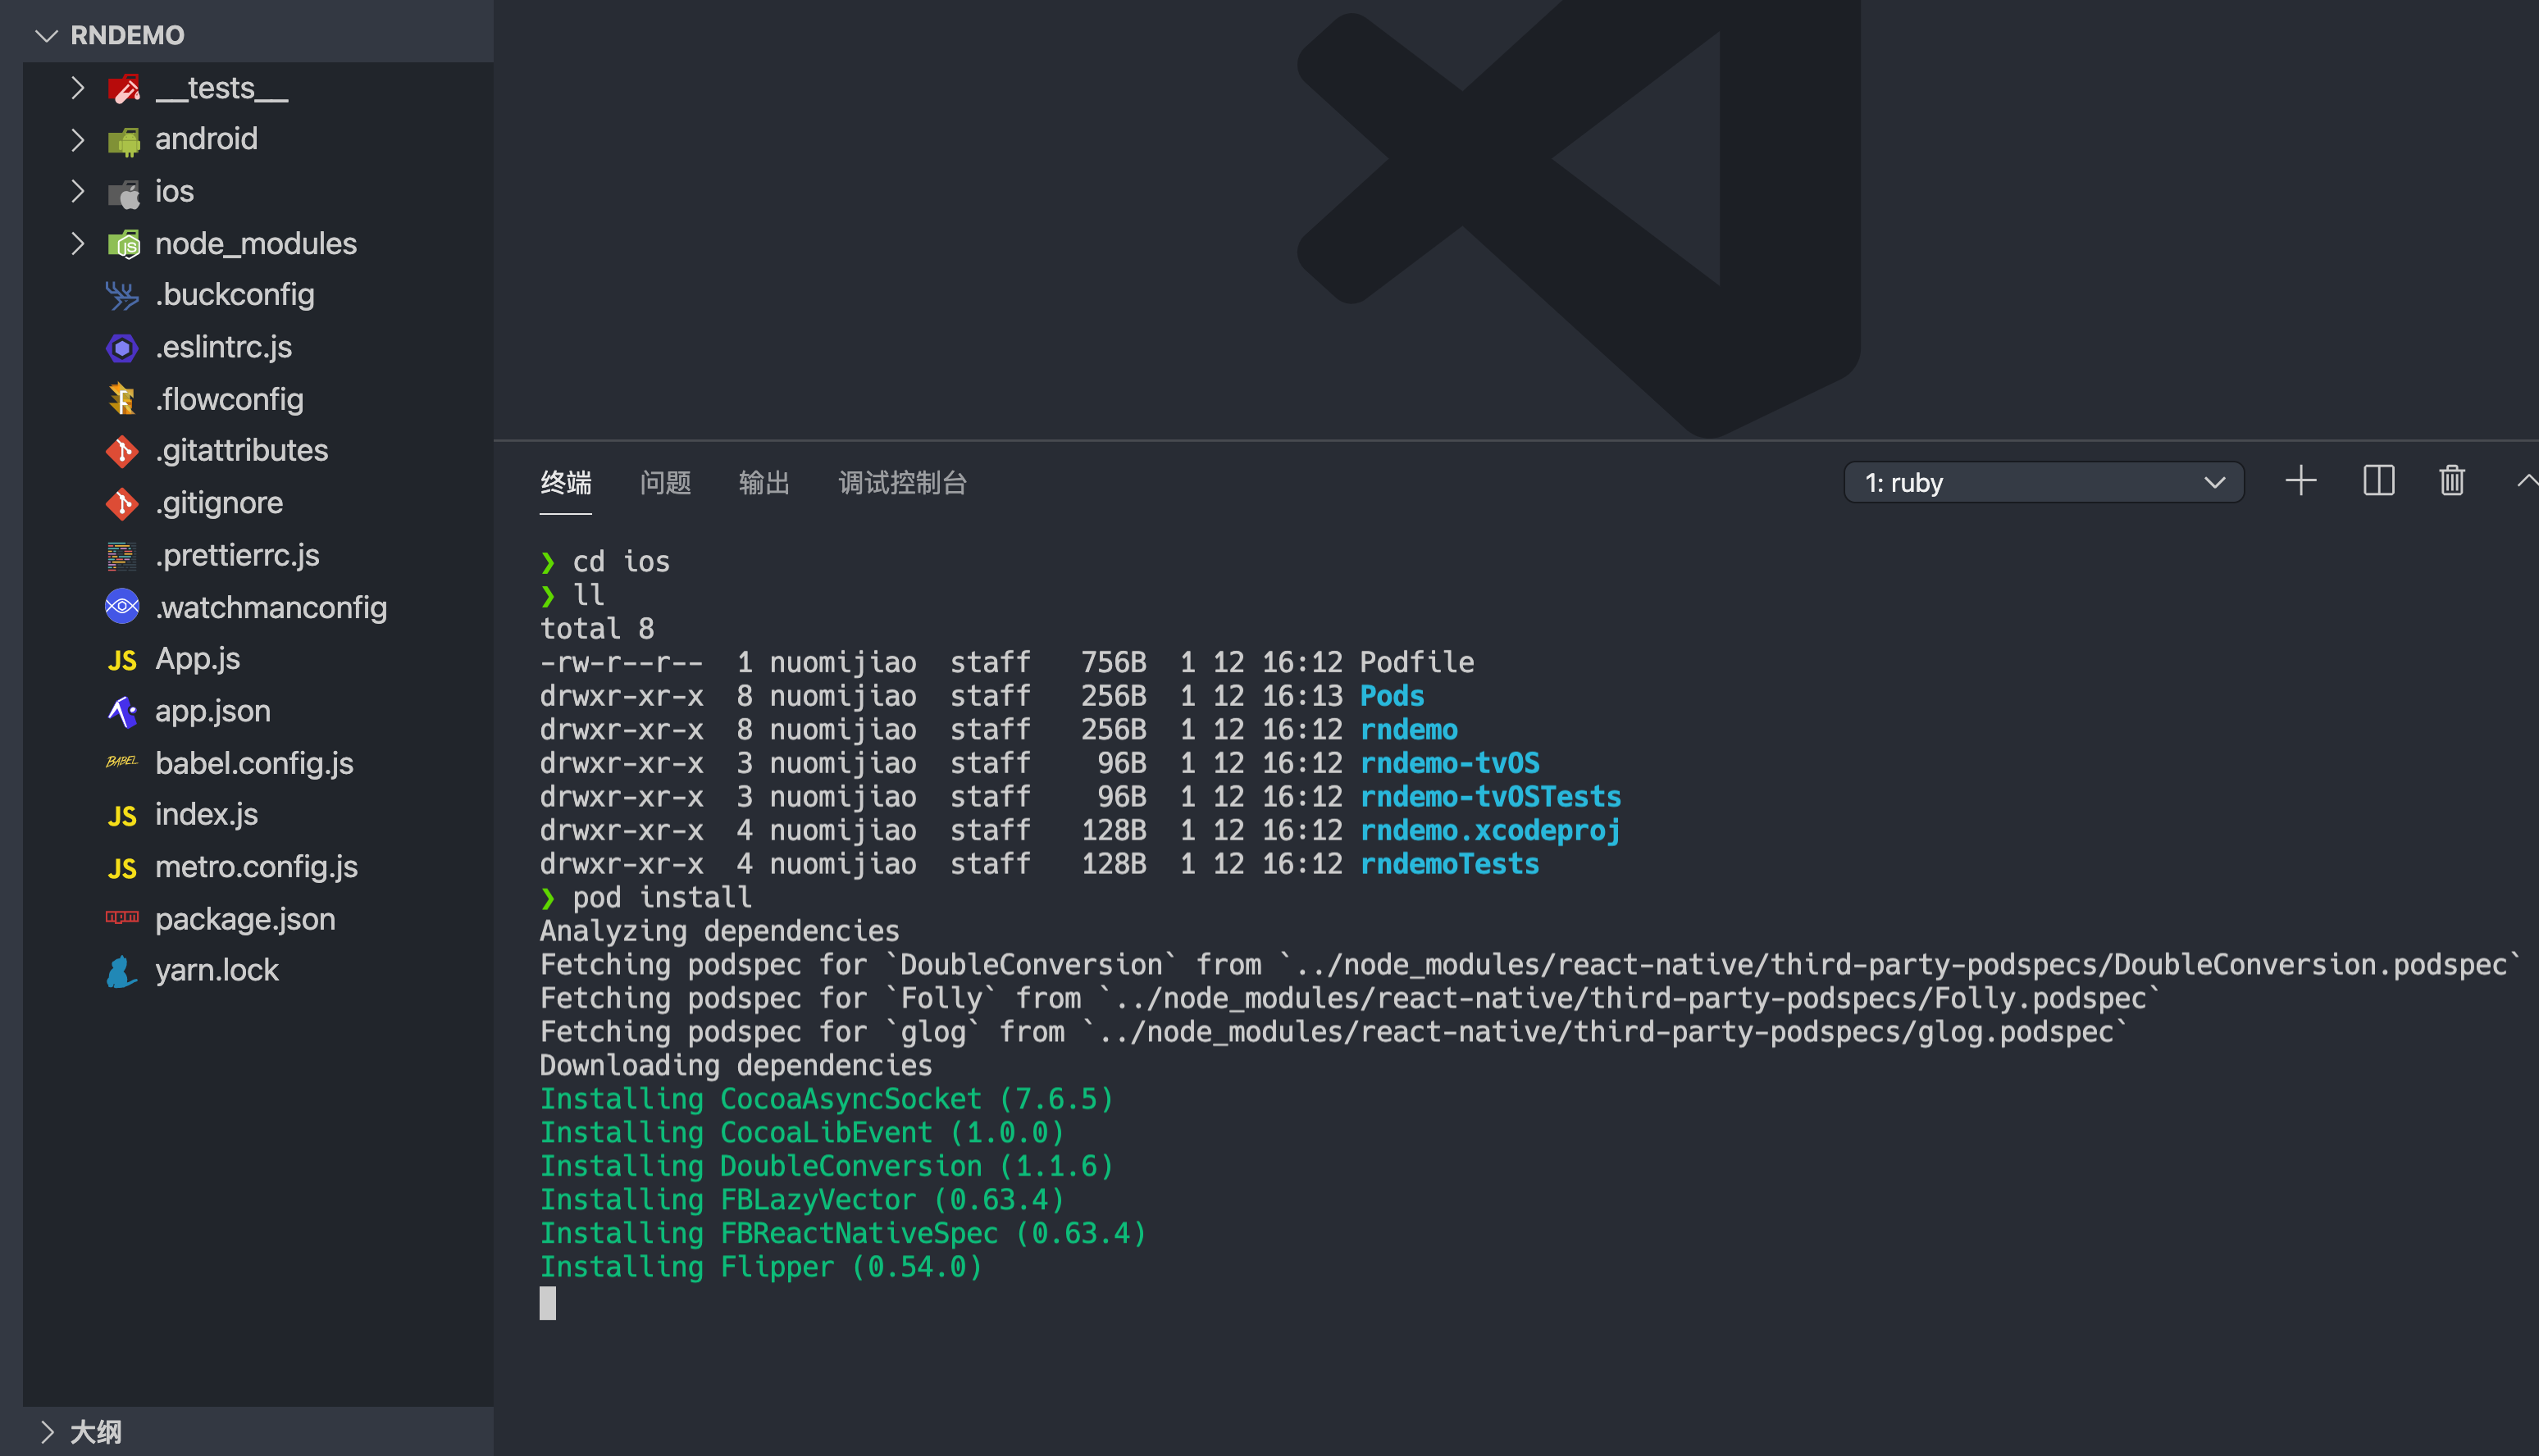The image size is (2539, 1456).
Task: Switch to the 问题 problems tab
Action: tap(665, 483)
